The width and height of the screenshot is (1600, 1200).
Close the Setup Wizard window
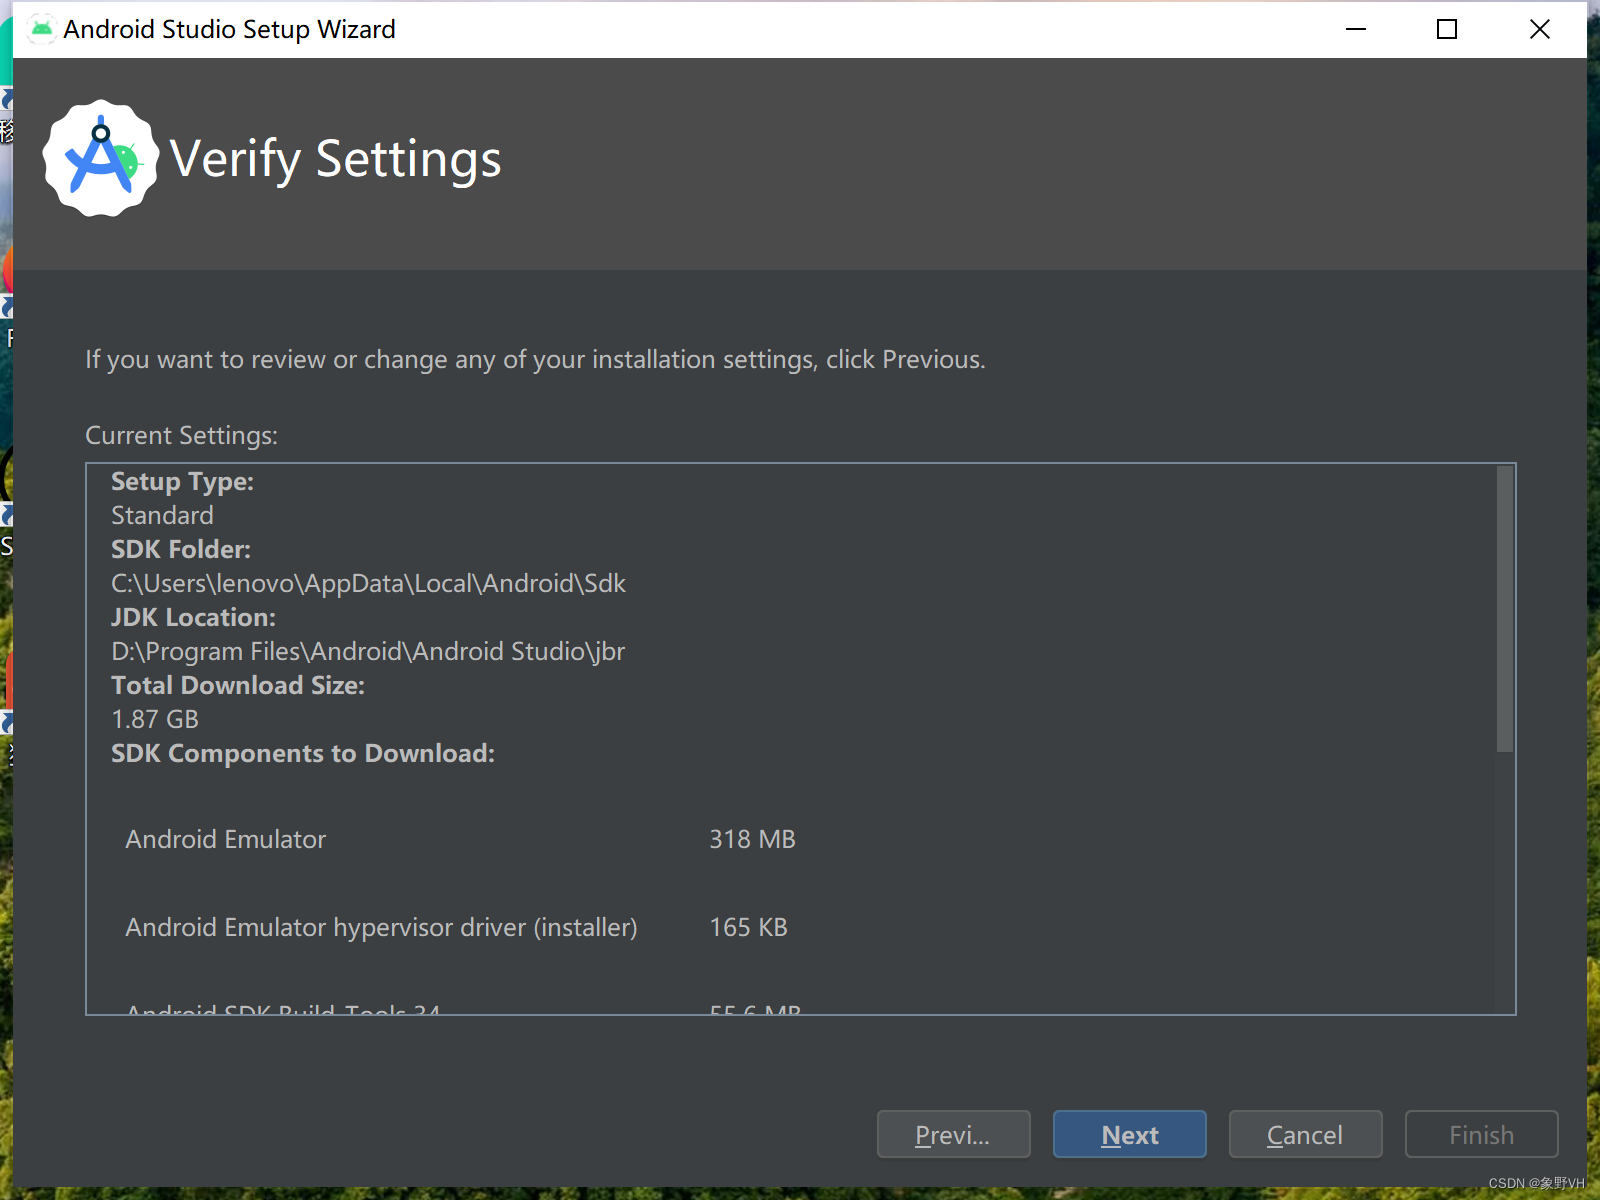pyautogui.click(x=1540, y=29)
